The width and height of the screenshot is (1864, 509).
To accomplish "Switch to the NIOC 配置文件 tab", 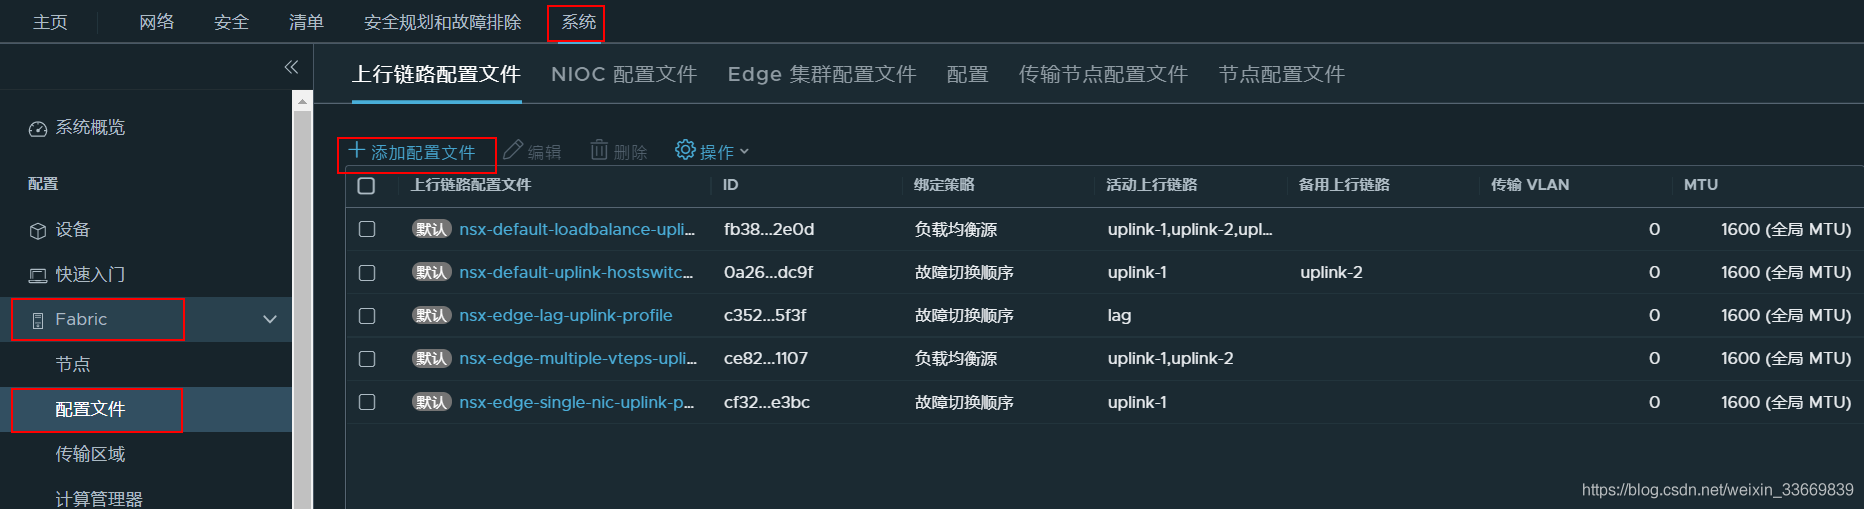I will (x=623, y=74).
